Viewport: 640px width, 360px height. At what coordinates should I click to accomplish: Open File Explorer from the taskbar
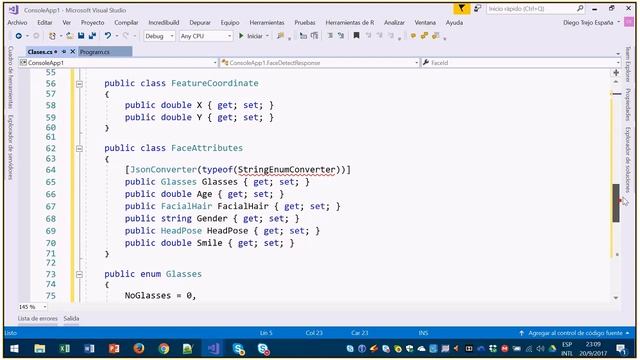(40, 349)
